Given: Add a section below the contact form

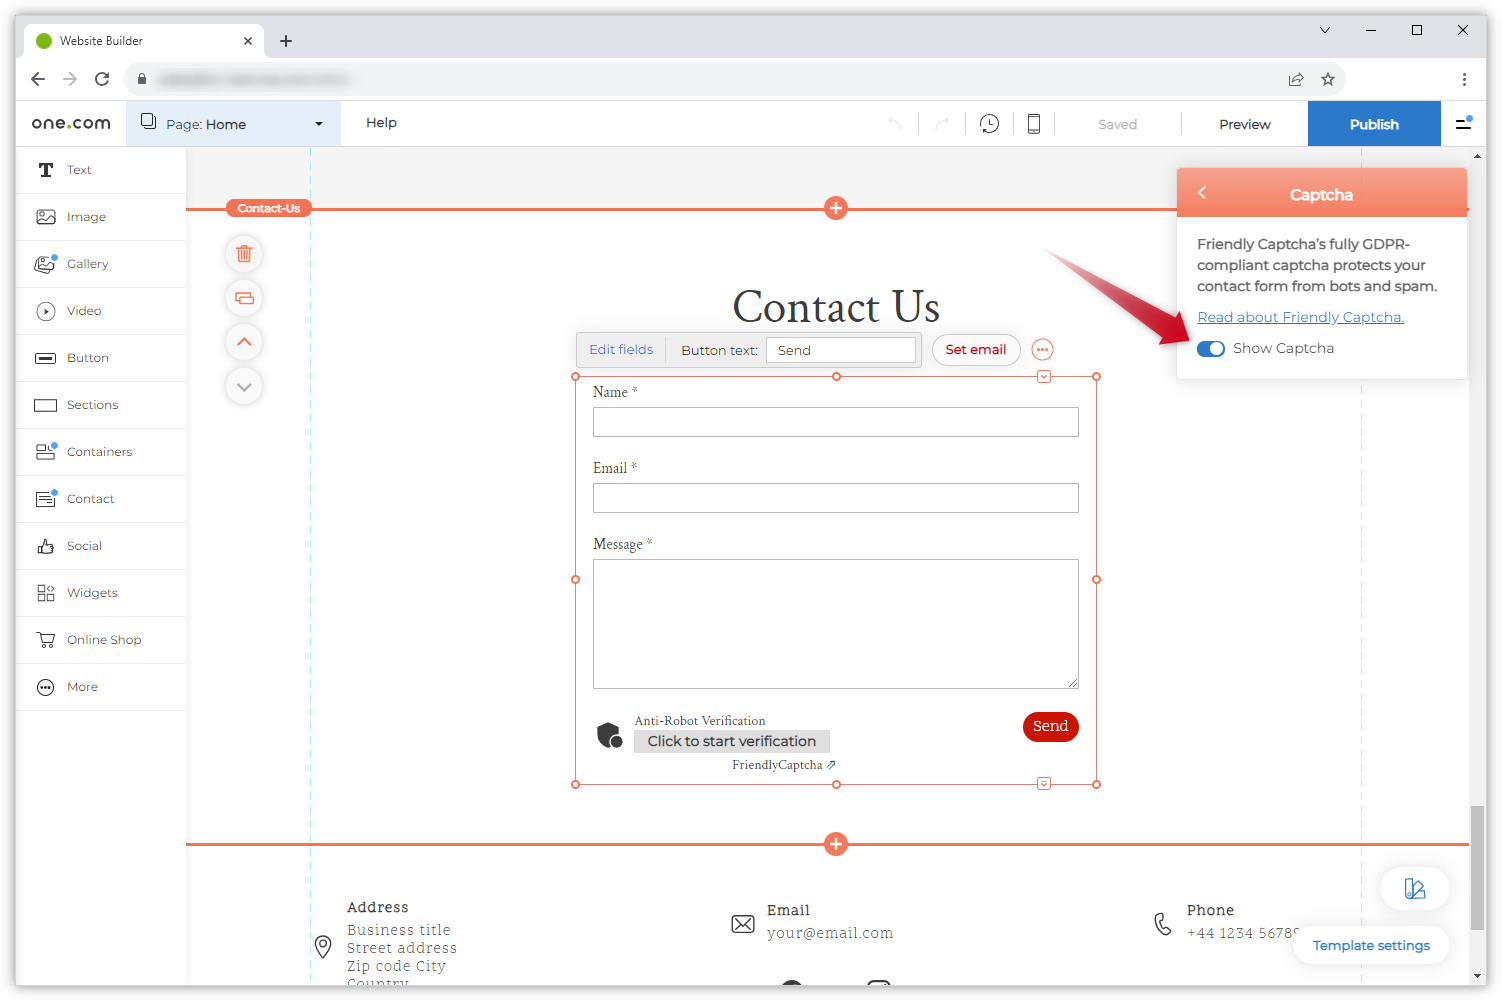Looking at the screenshot, I should 836,844.
